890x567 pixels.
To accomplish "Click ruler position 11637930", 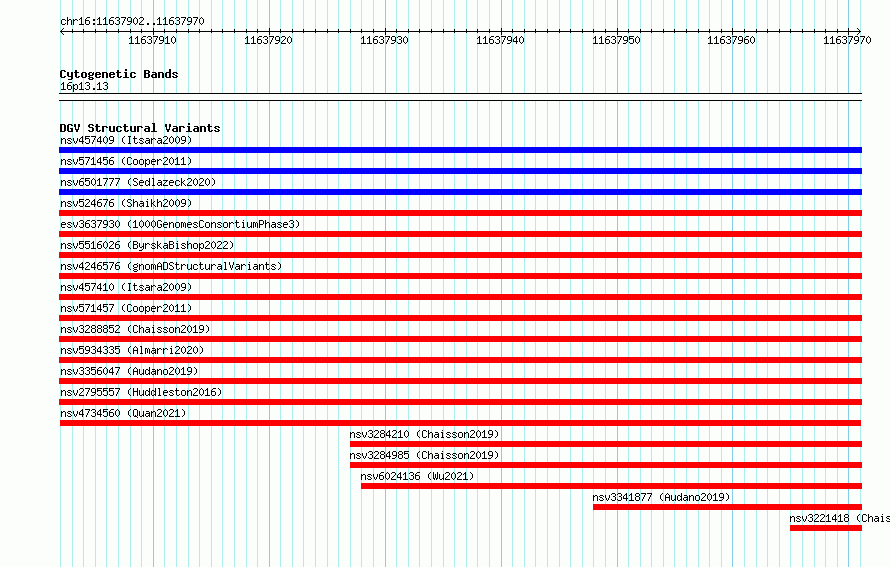I will 384,40.
